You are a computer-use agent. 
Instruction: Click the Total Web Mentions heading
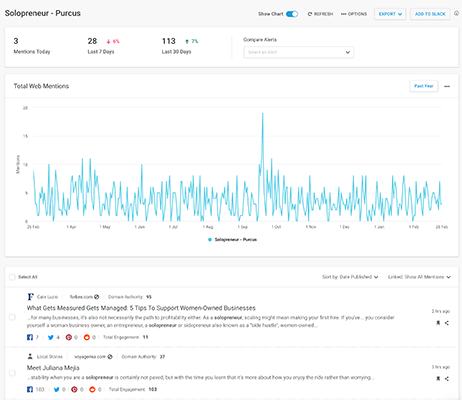pyautogui.click(x=41, y=86)
